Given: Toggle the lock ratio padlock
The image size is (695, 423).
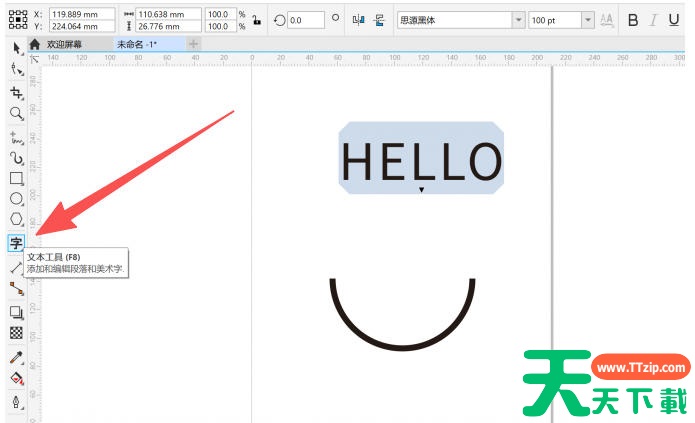Looking at the screenshot, I should 256,20.
